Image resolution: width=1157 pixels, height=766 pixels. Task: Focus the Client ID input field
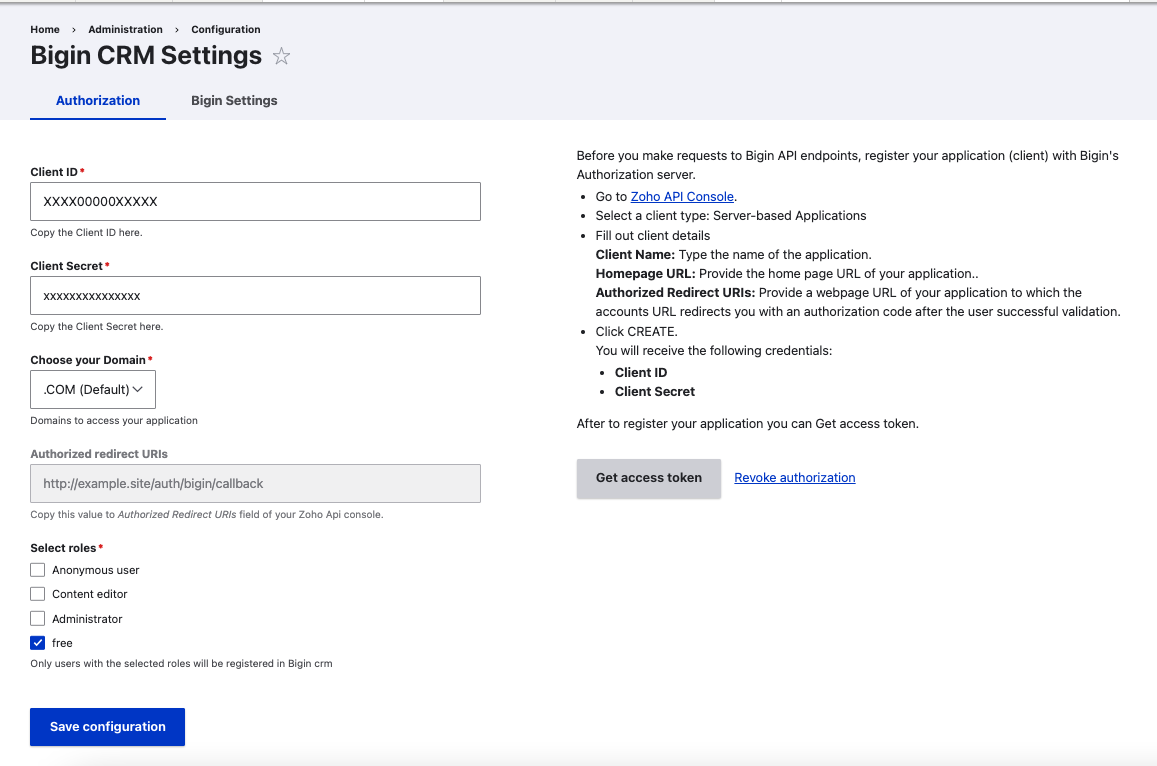pos(255,201)
